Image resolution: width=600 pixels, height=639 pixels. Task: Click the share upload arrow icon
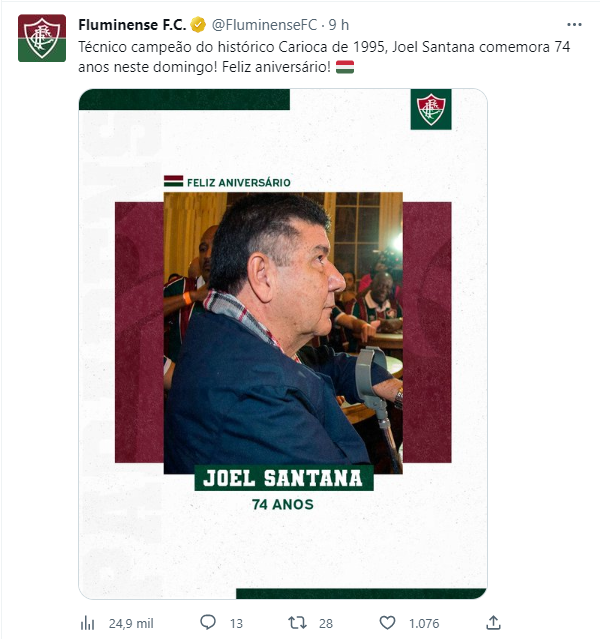coord(493,622)
